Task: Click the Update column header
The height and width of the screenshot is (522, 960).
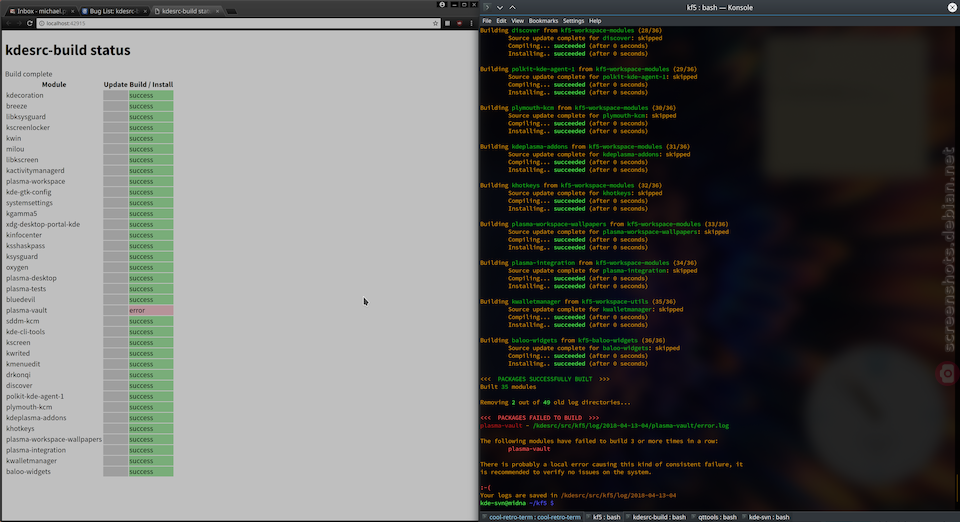Action: pyautogui.click(x=115, y=84)
